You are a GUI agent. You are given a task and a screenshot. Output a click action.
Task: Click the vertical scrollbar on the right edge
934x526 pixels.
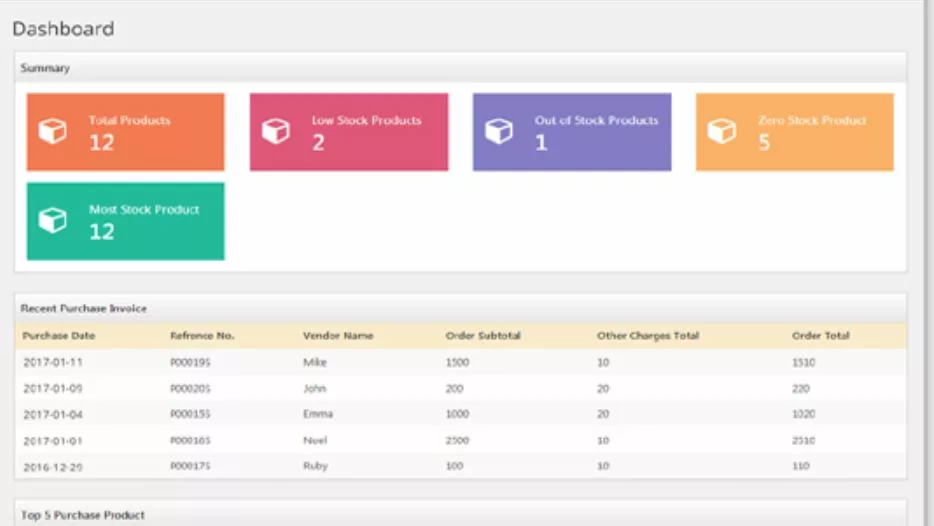pos(929,263)
